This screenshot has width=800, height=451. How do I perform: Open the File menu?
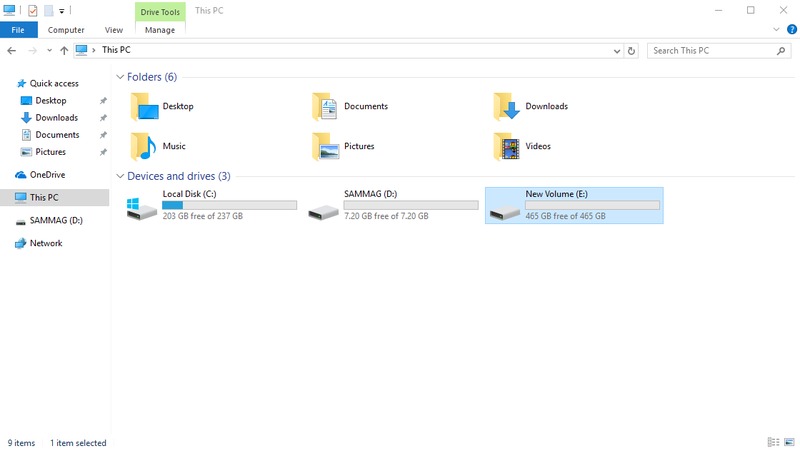pyautogui.click(x=18, y=30)
